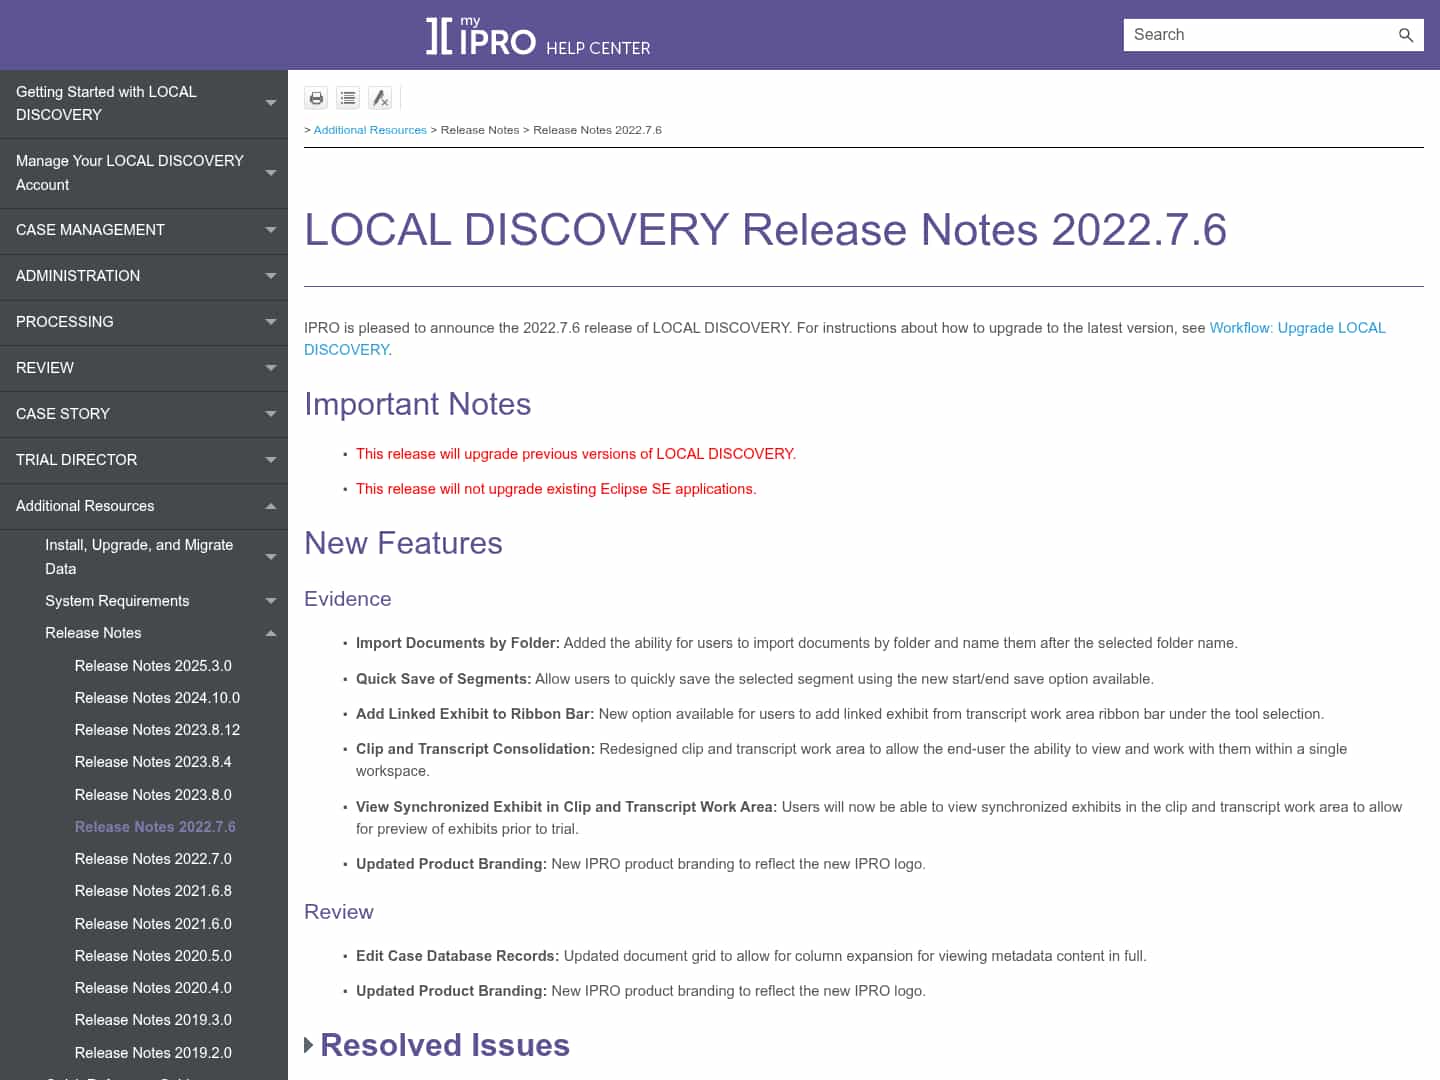Click the Print page icon

[x=316, y=98]
